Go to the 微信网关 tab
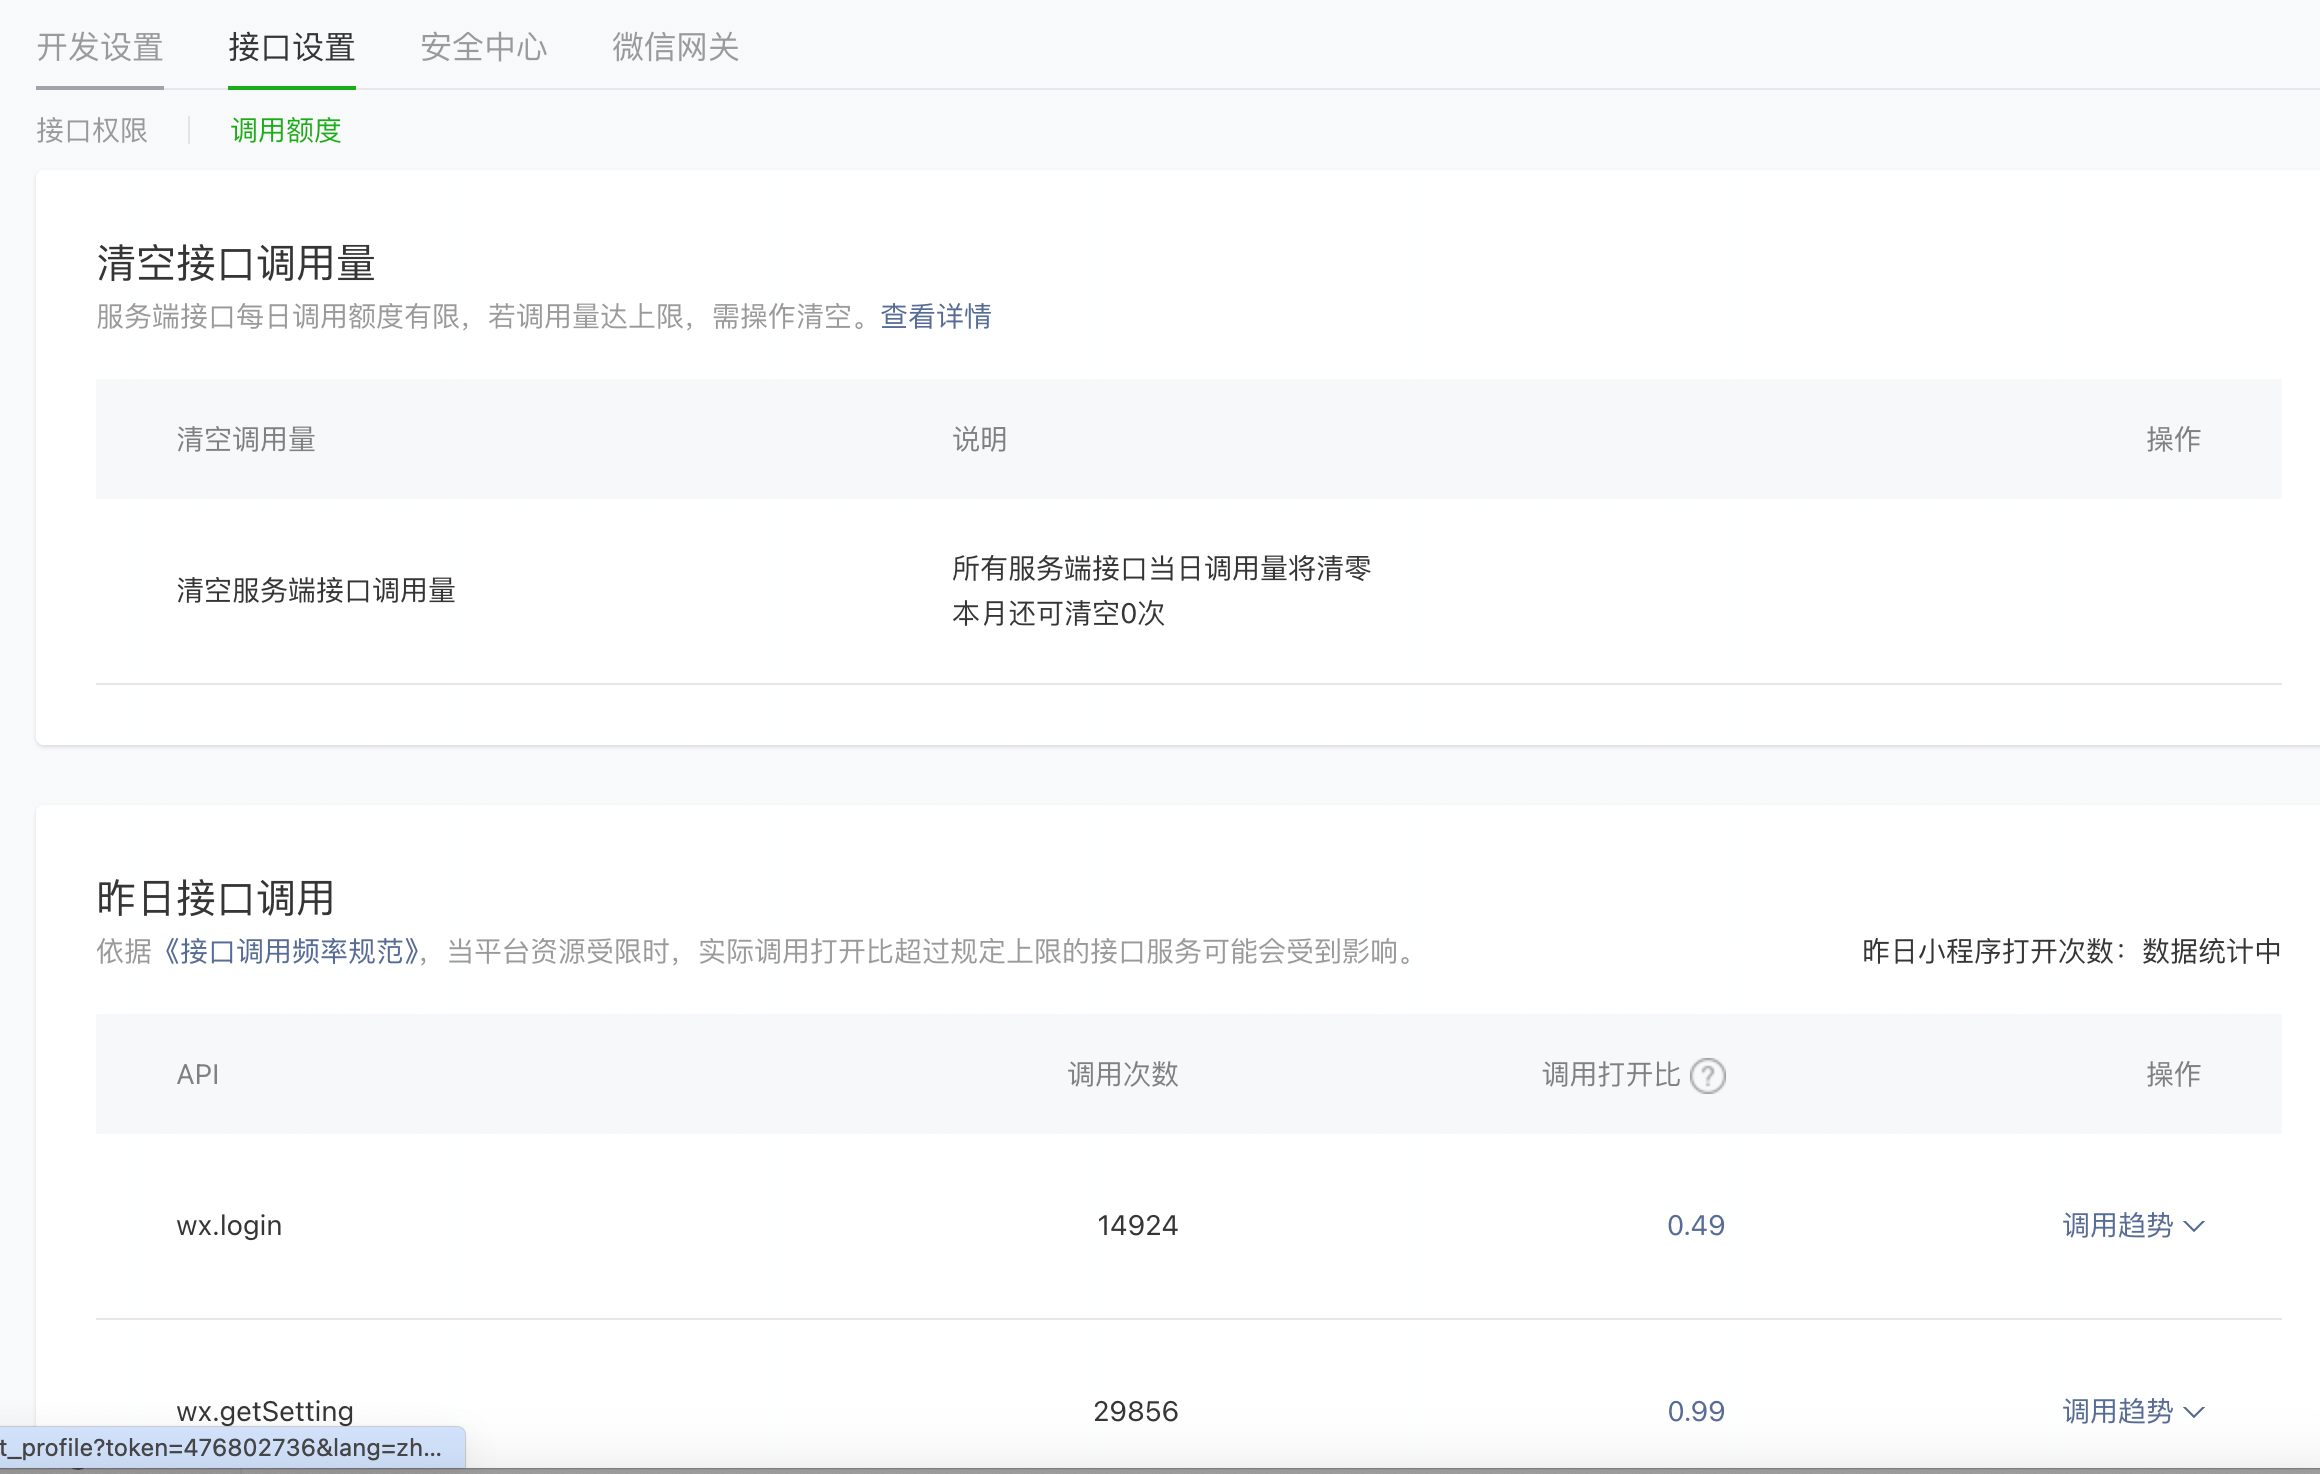 pos(675,47)
